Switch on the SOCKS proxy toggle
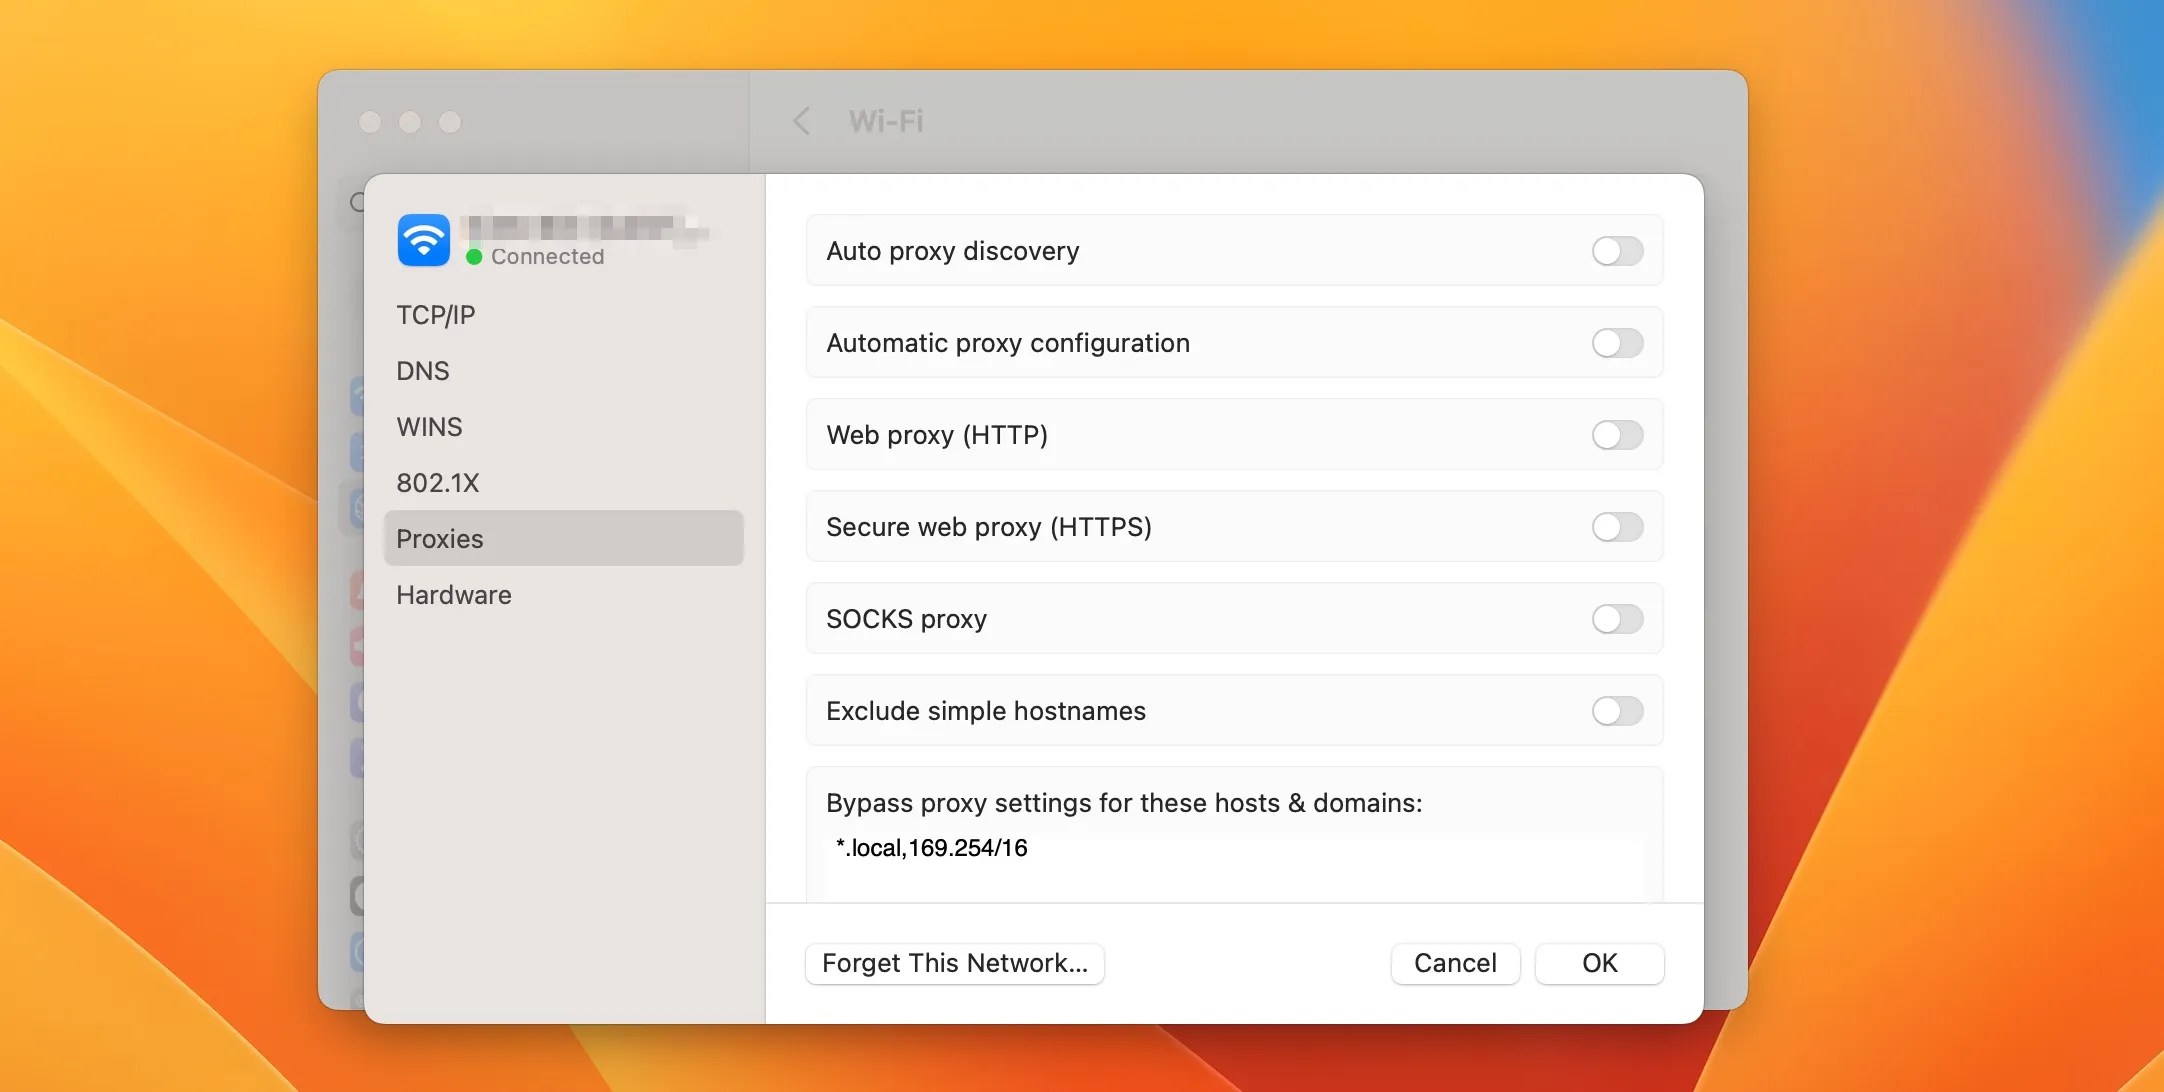 (1617, 619)
